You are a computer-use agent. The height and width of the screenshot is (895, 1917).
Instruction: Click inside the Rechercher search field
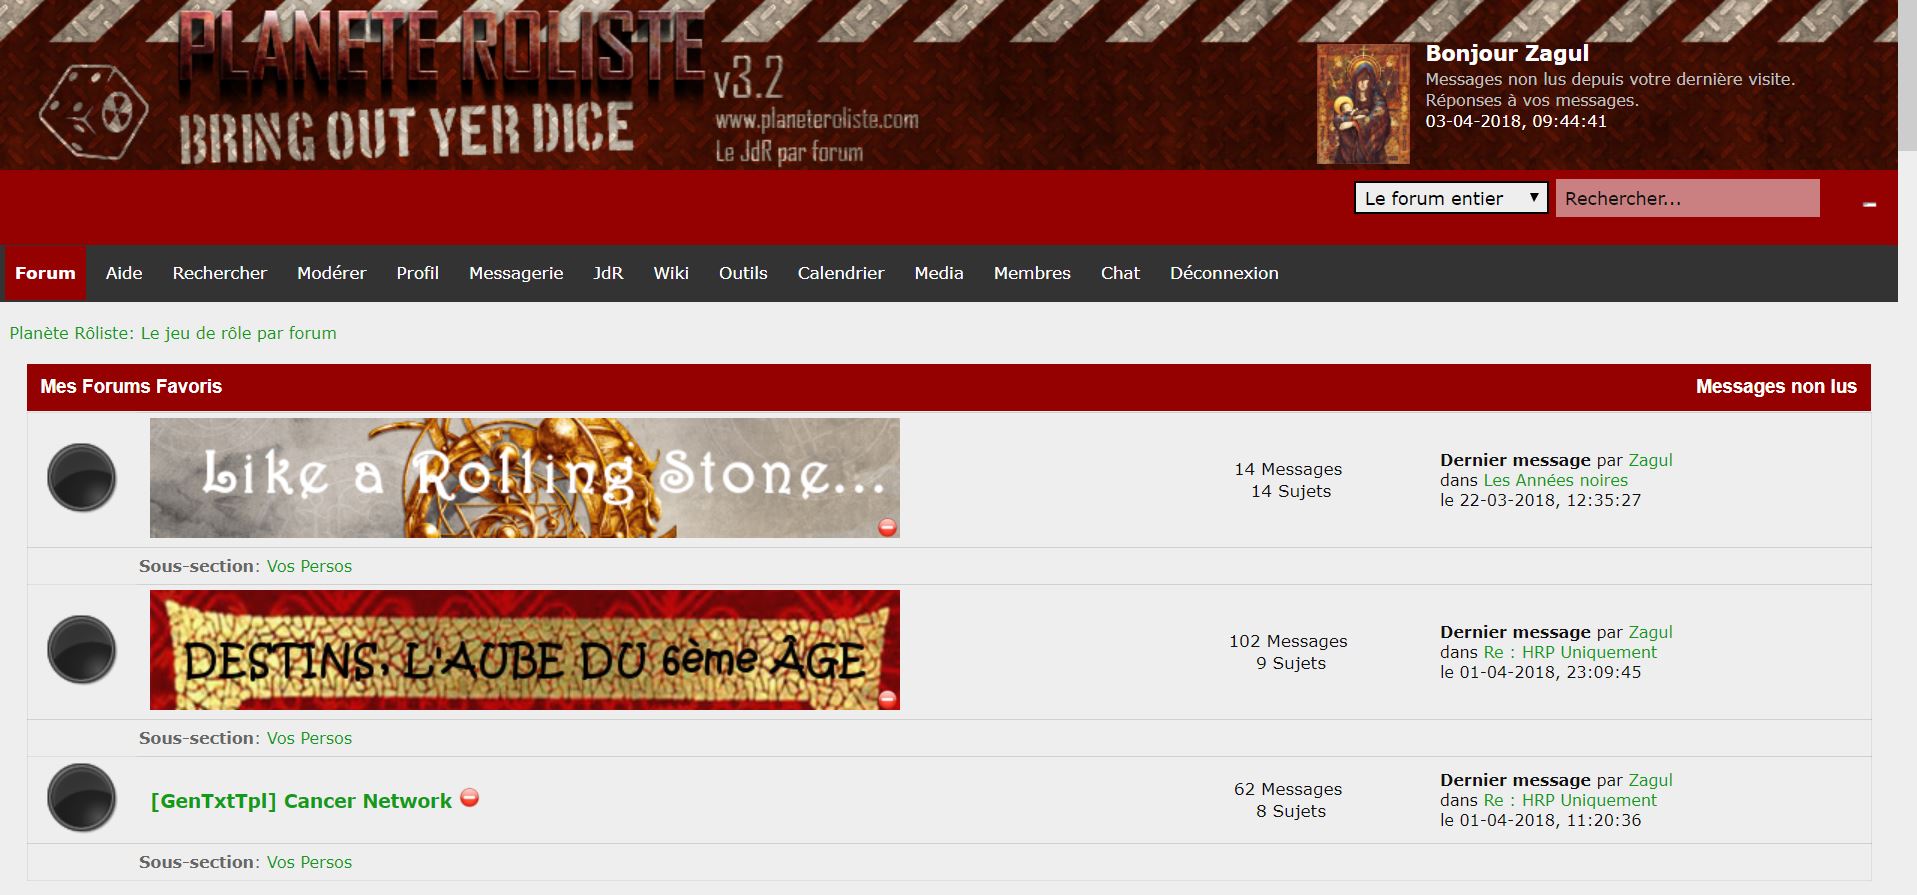[1686, 198]
